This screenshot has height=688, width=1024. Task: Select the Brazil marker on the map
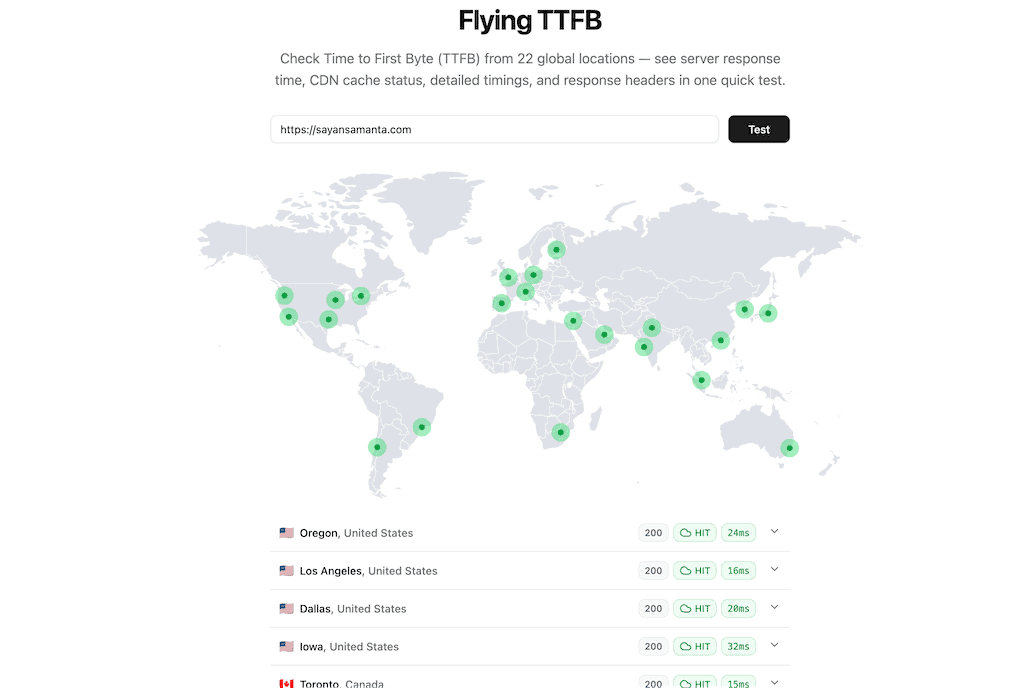click(421, 426)
